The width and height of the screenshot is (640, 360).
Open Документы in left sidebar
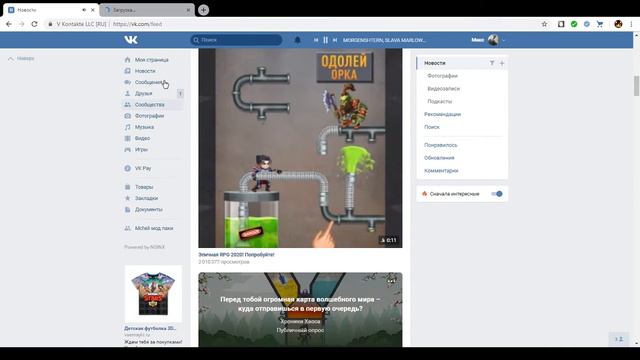(x=149, y=209)
